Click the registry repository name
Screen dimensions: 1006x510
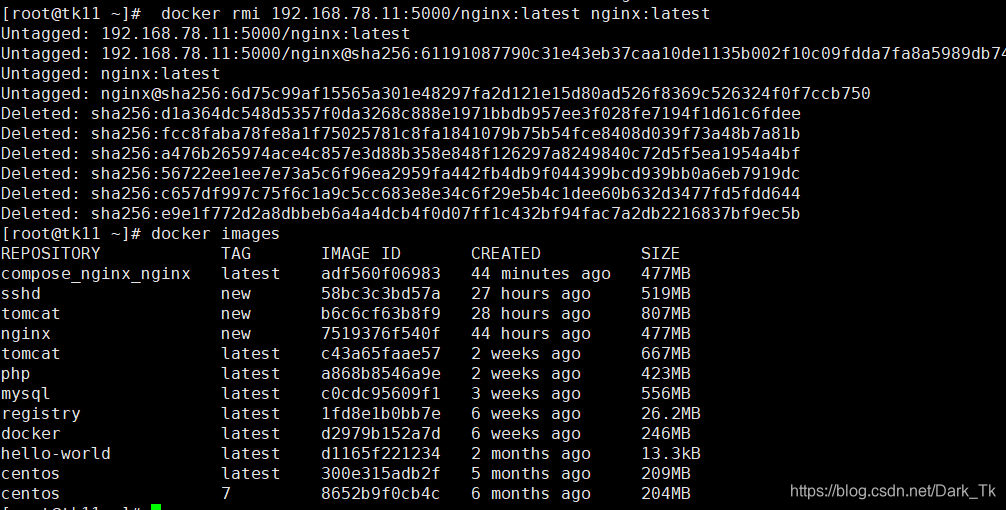point(40,414)
